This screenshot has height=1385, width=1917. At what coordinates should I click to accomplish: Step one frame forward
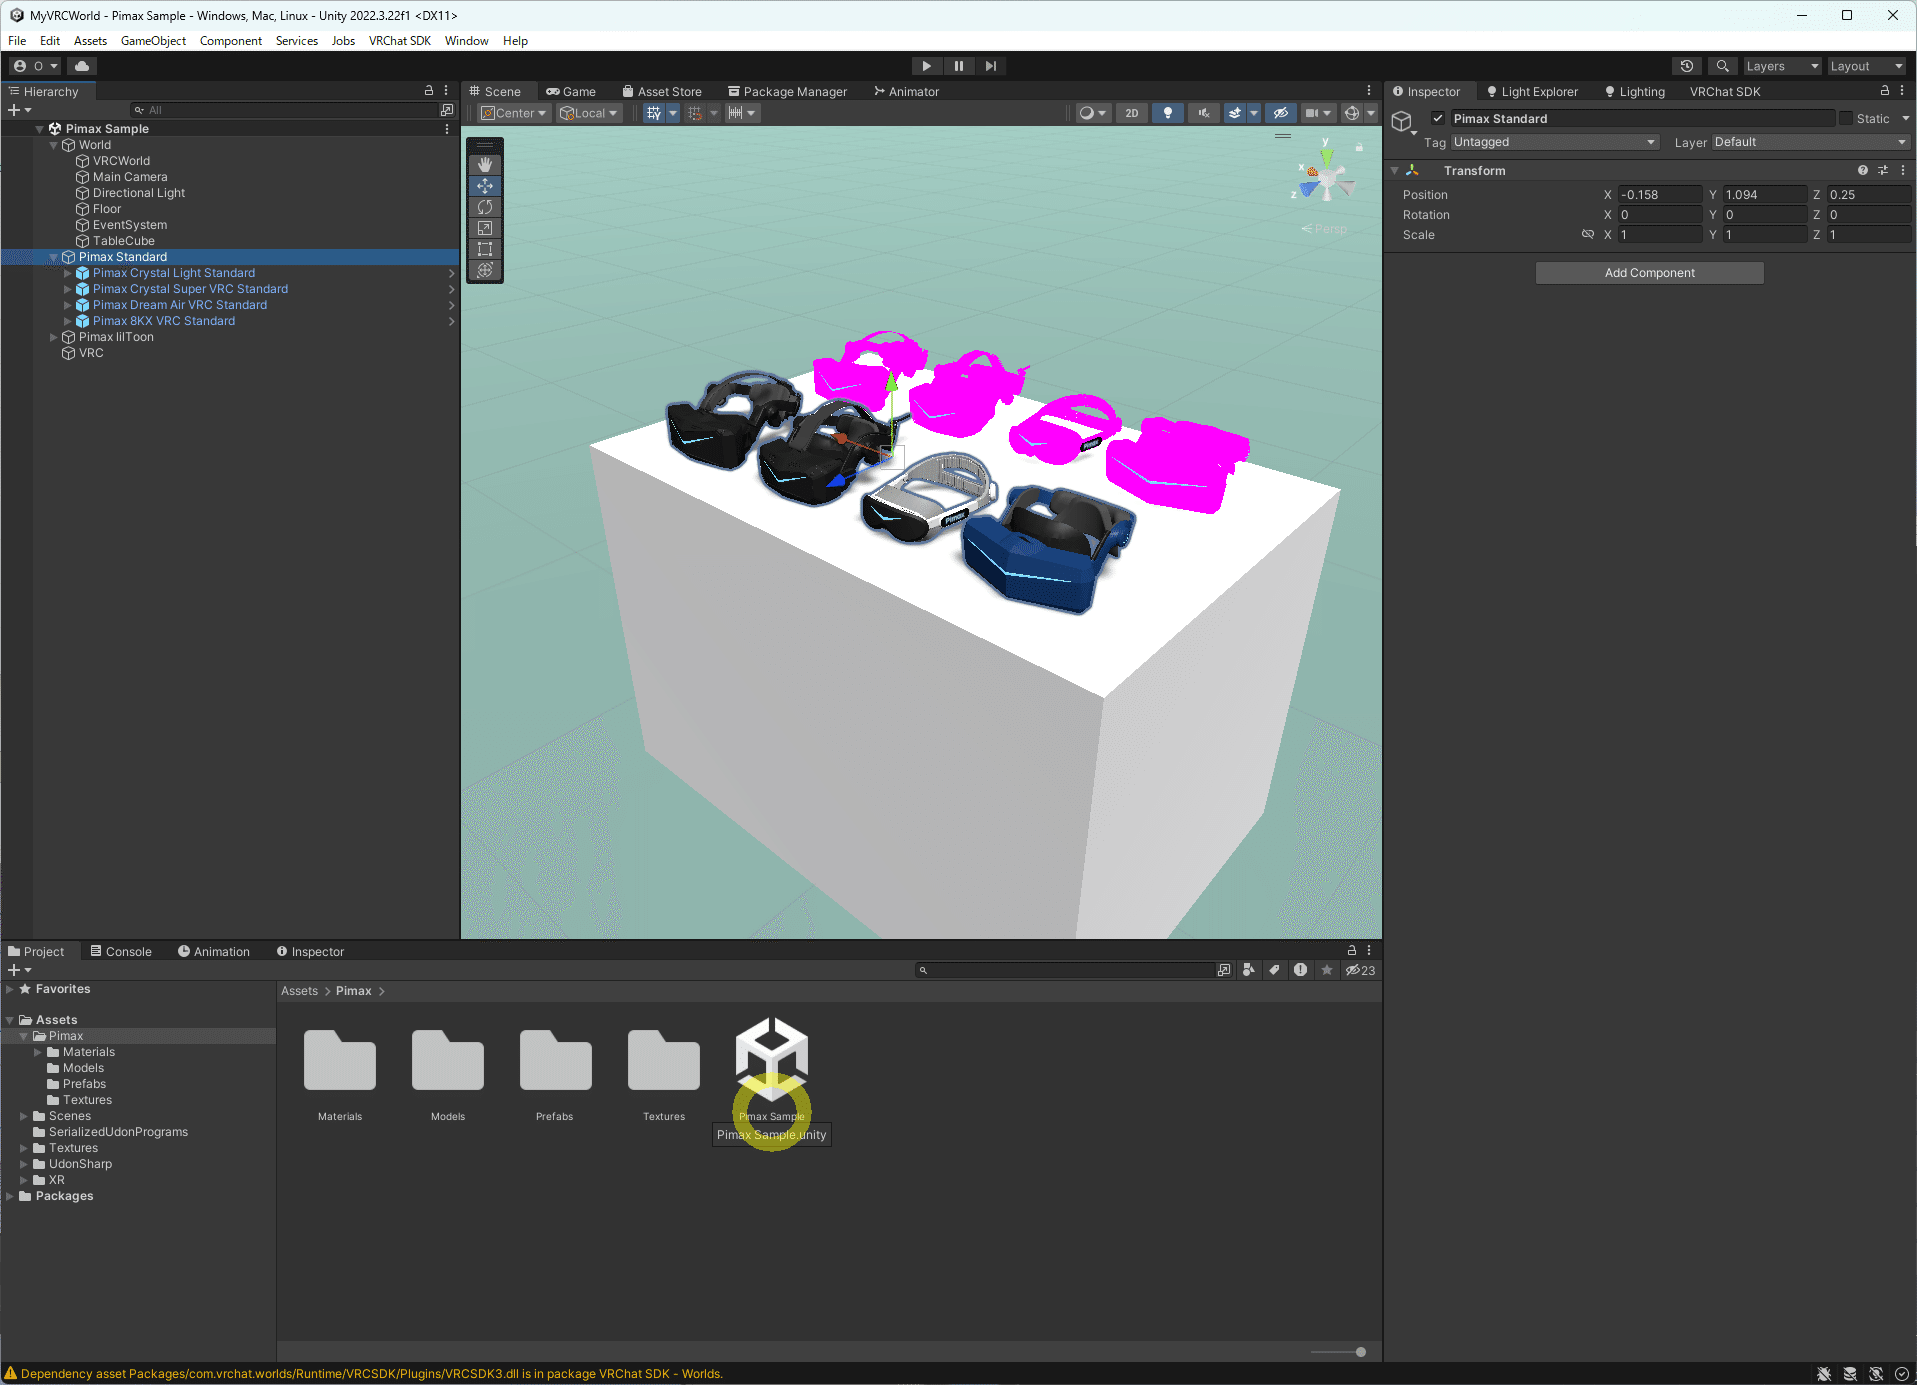pos(991,66)
